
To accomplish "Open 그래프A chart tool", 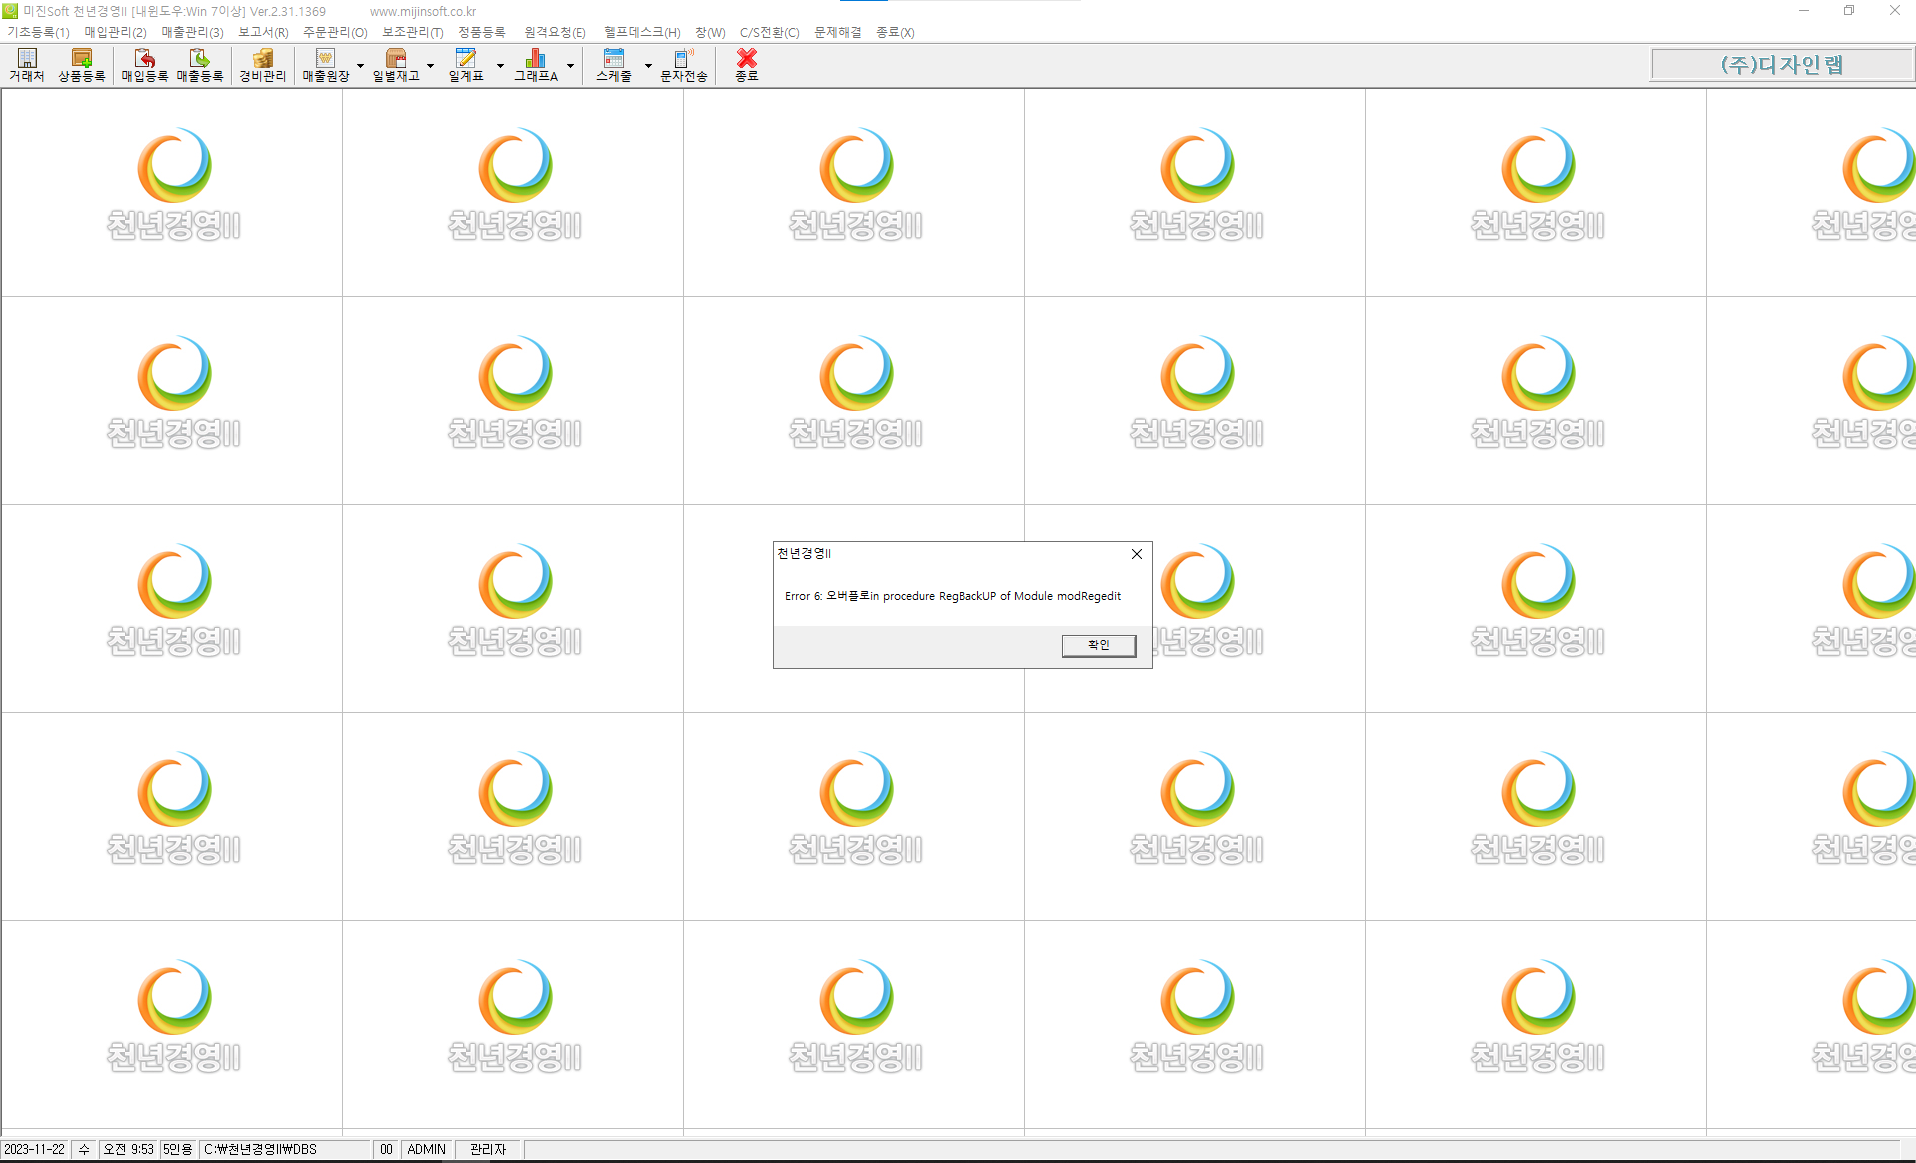I will click(536, 65).
